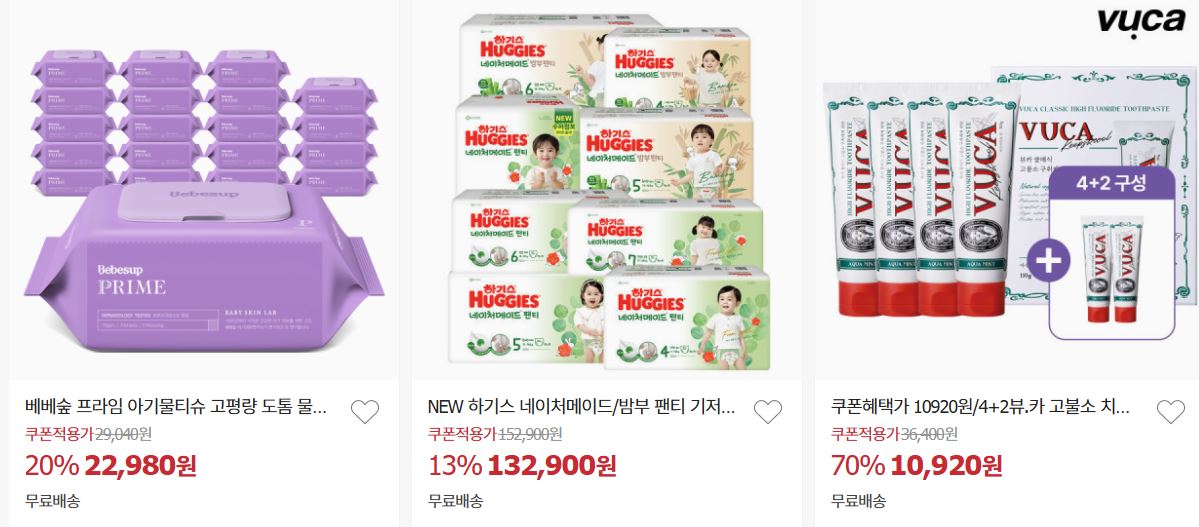The height and width of the screenshot is (527, 1199).
Task: Click the vuca brand logo
Action: (x=1141, y=21)
